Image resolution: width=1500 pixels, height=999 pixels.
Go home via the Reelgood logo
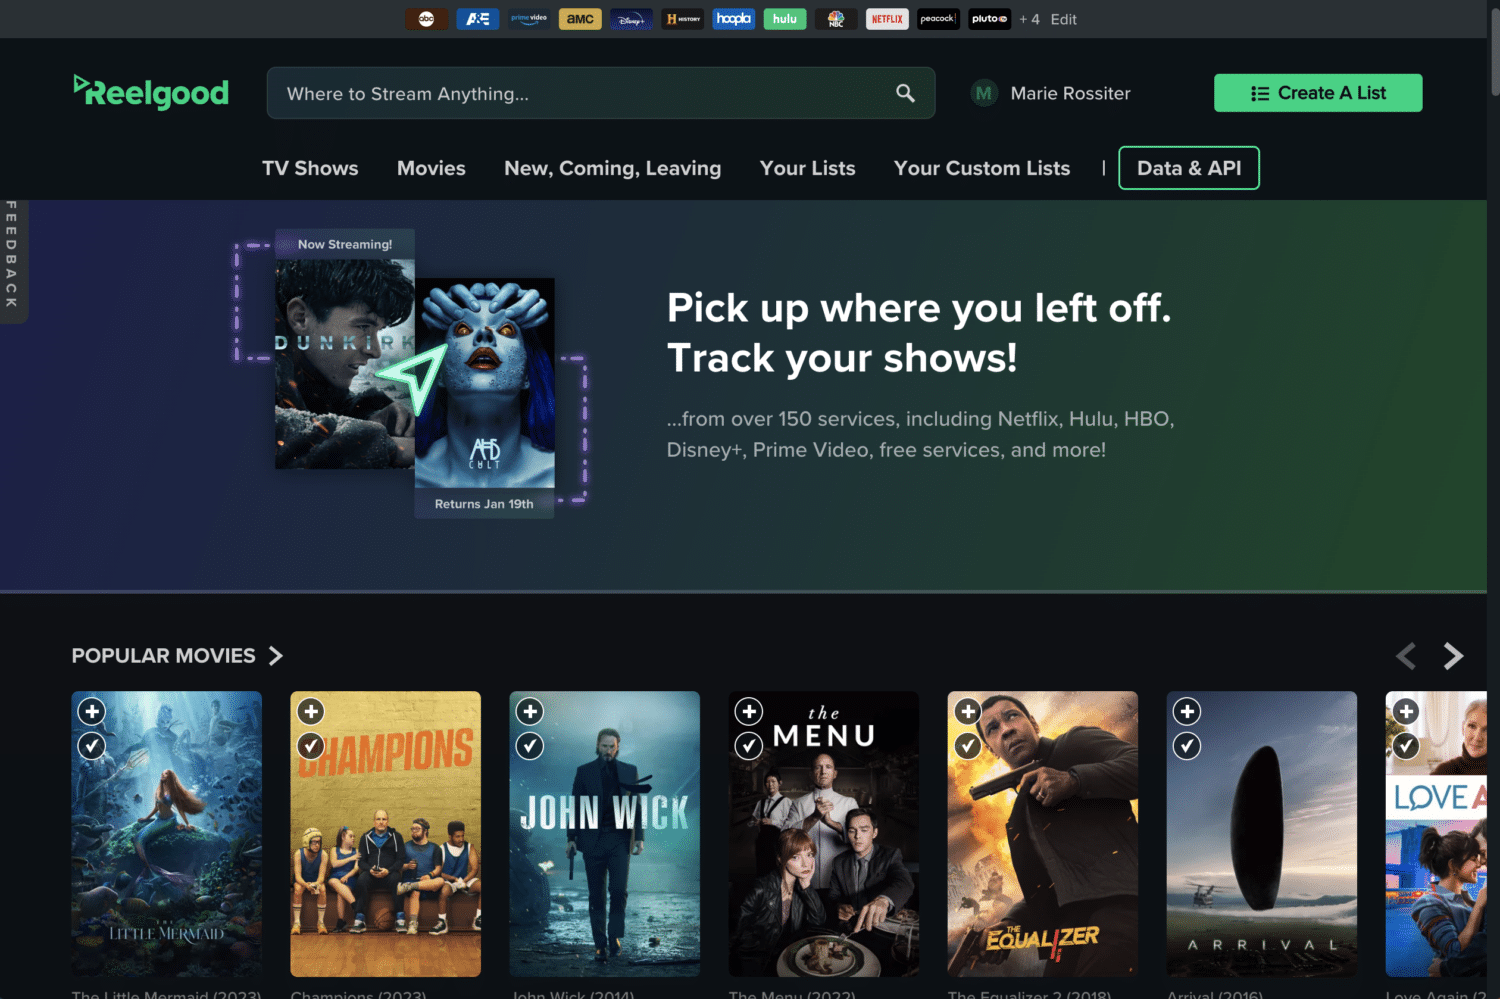(151, 92)
